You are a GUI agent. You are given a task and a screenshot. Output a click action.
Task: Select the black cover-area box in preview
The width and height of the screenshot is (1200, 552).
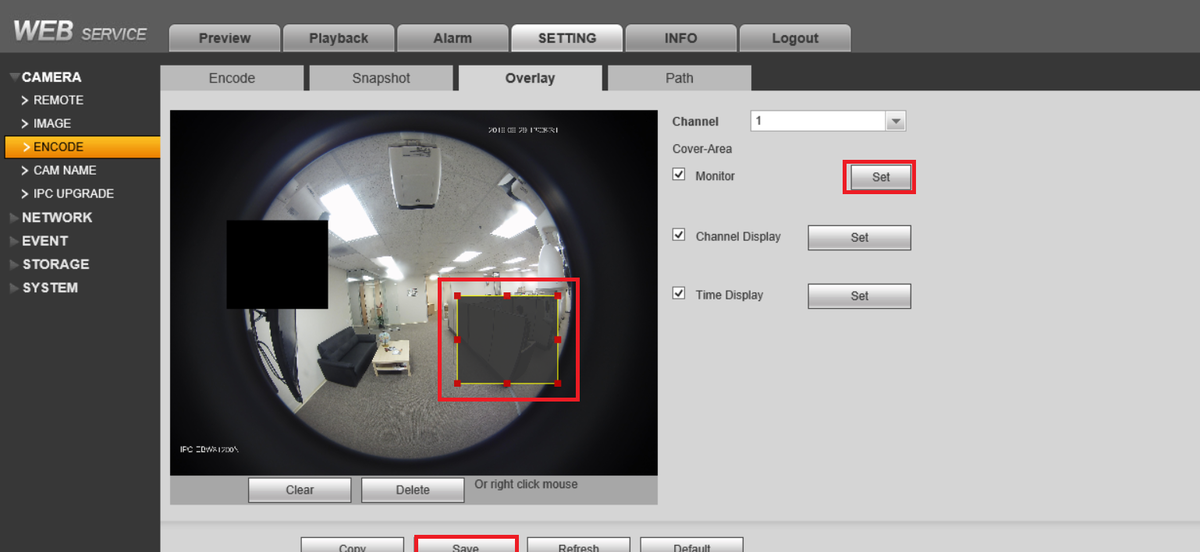(277, 264)
